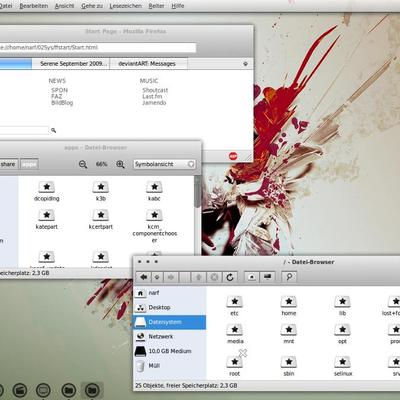This screenshot has width=400, height=400.
Task: Open the Hilfe menu
Action: [x=178, y=6]
